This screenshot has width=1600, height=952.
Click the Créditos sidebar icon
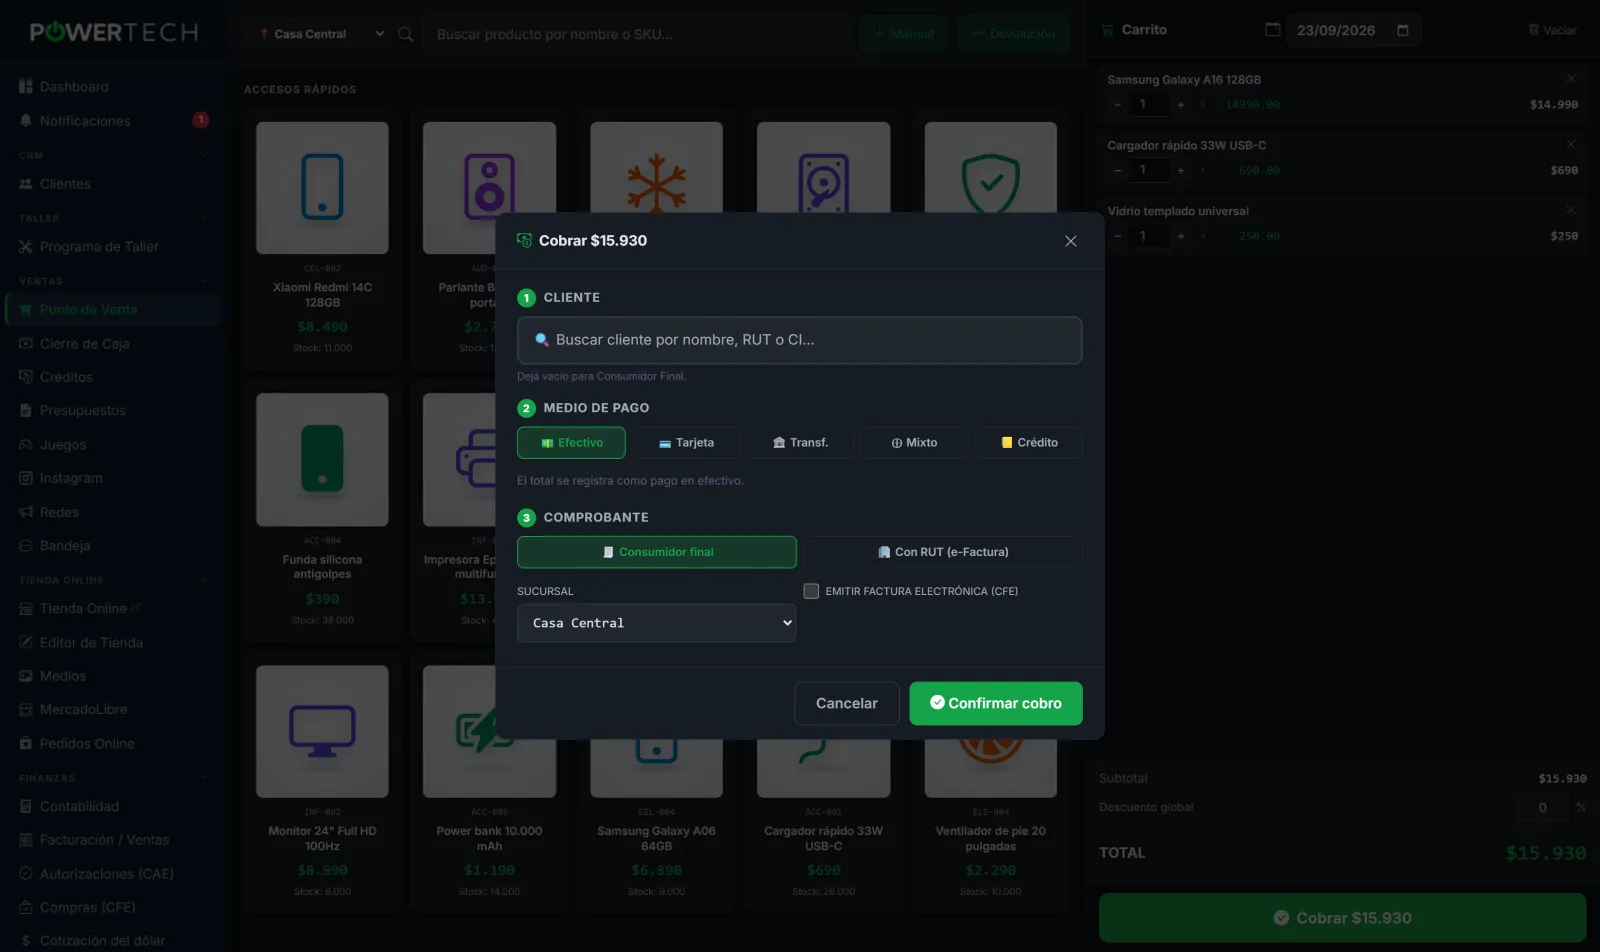[x=26, y=377]
